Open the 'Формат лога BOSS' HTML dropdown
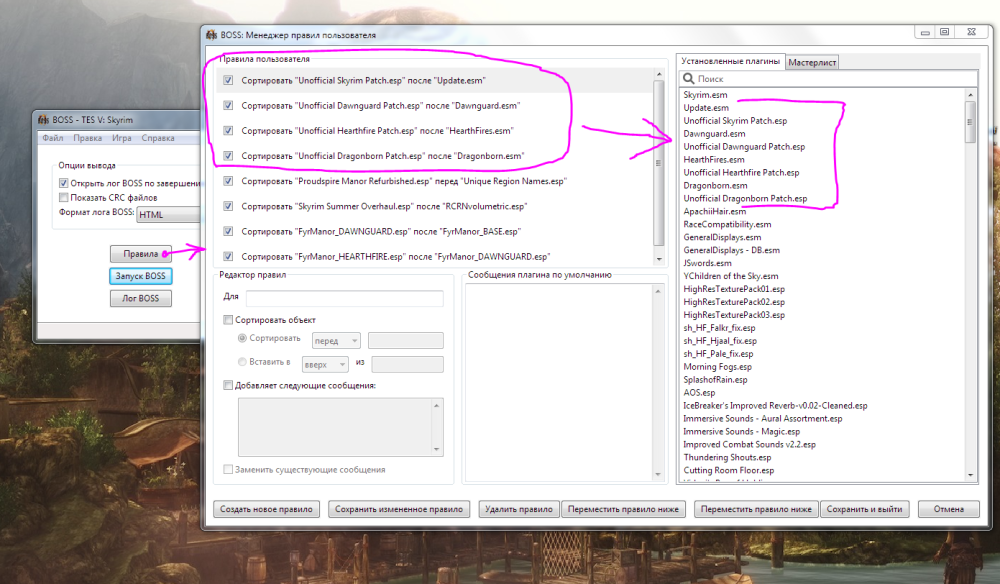The height and width of the screenshot is (584, 1000). pyautogui.click(x=169, y=214)
